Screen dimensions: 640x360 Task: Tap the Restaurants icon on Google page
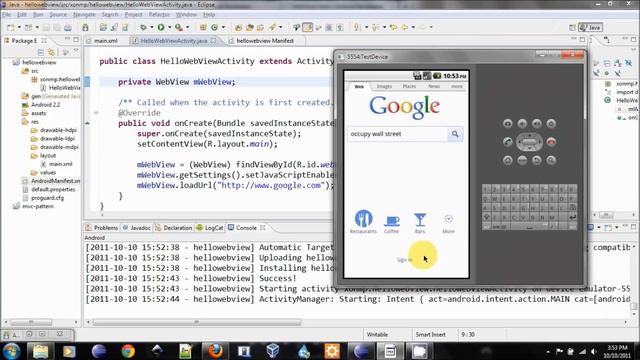coord(363,219)
